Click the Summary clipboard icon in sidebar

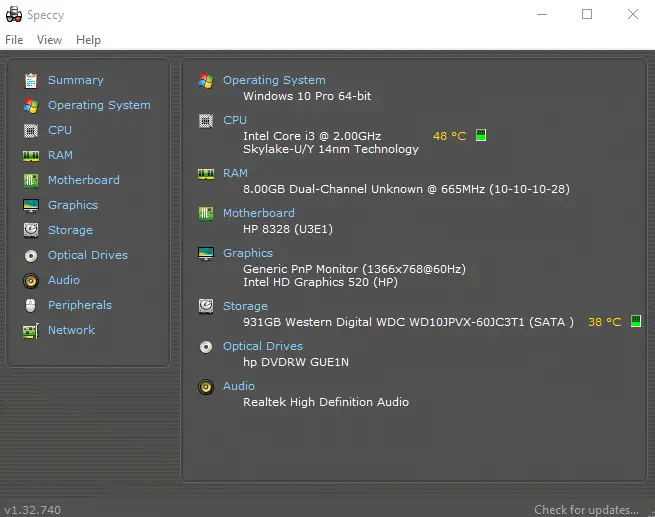click(x=31, y=81)
